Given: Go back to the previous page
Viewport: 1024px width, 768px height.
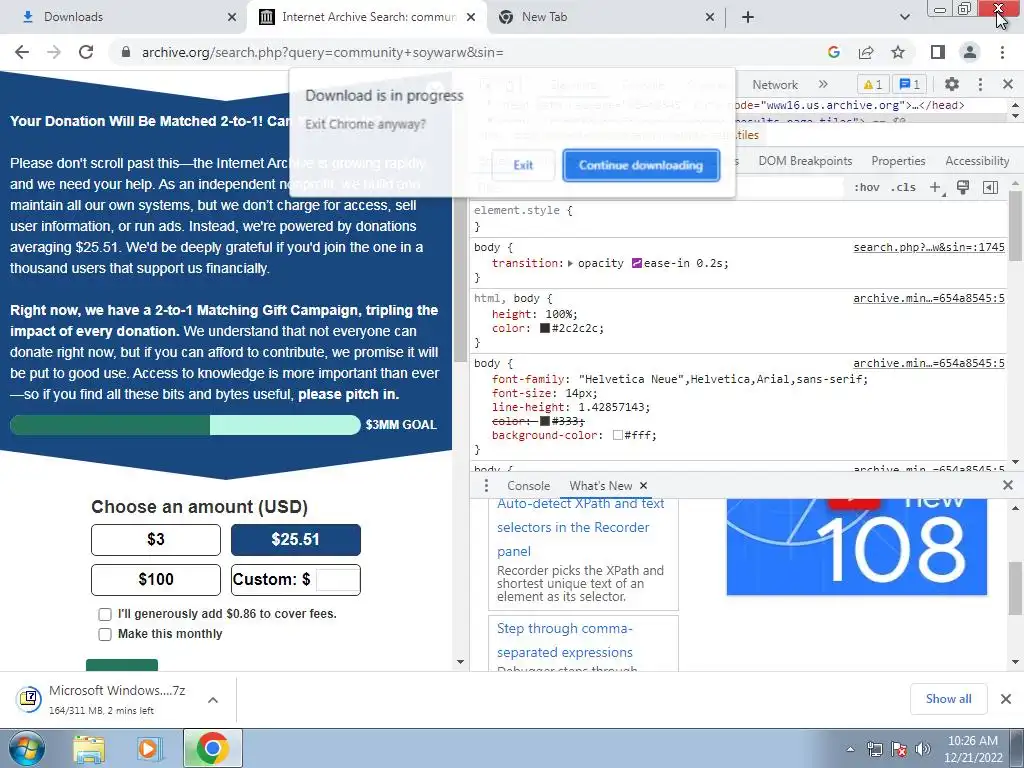Looking at the screenshot, I should [22, 52].
